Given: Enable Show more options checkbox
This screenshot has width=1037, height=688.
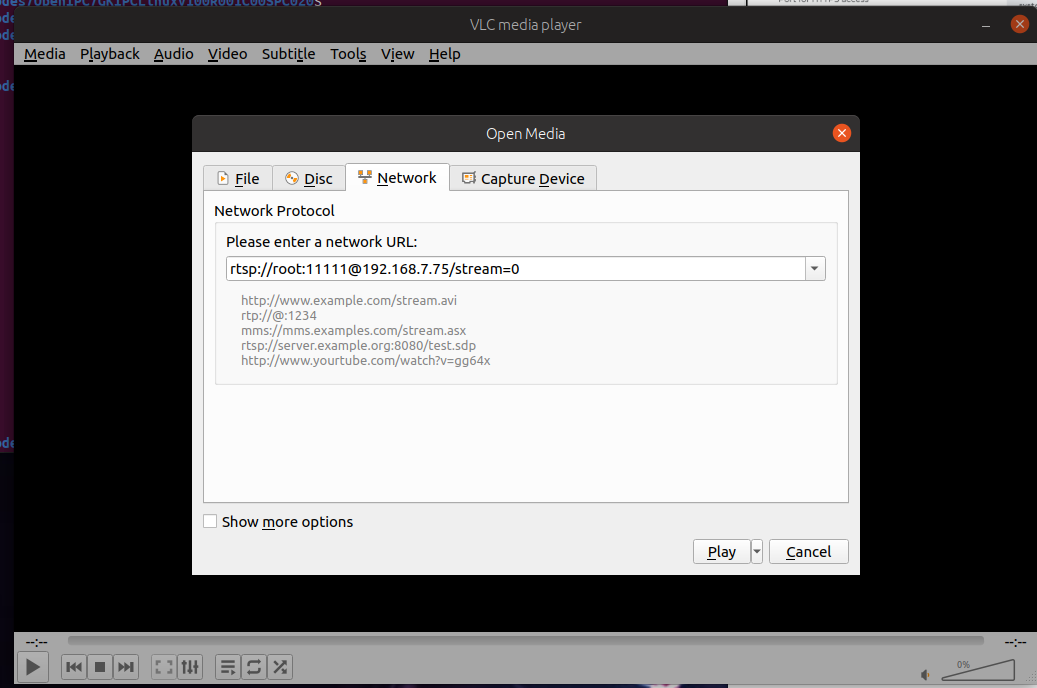Looking at the screenshot, I should [x=210, y=521].
